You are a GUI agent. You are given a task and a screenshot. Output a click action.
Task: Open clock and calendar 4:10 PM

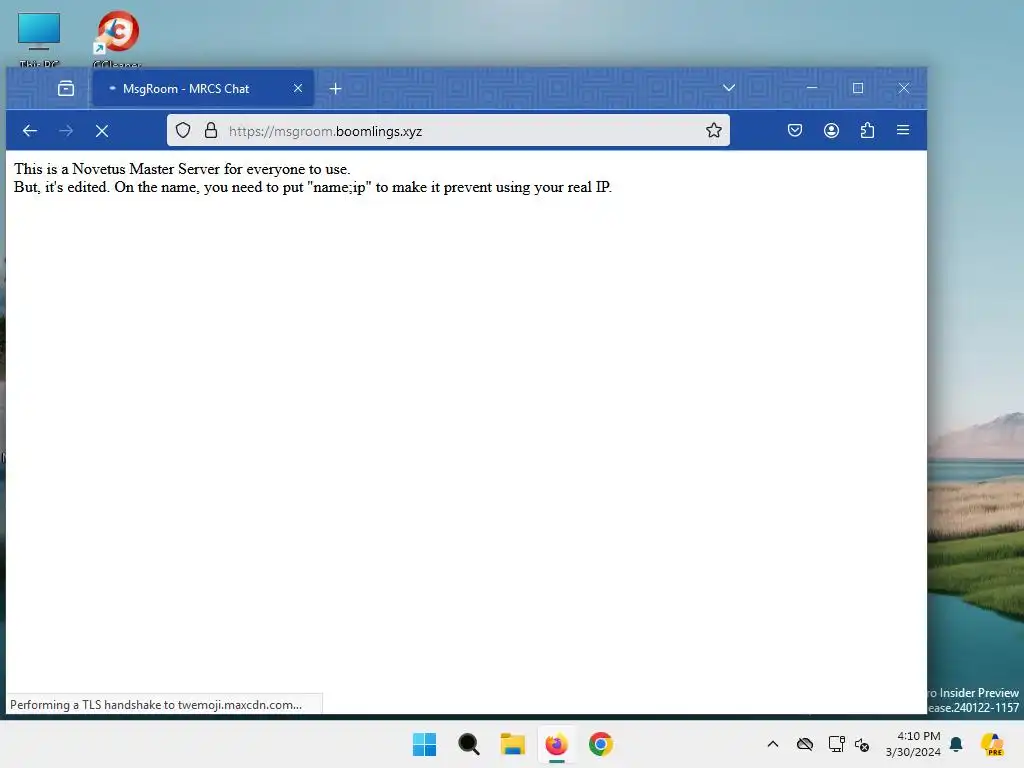coord(913,744)
